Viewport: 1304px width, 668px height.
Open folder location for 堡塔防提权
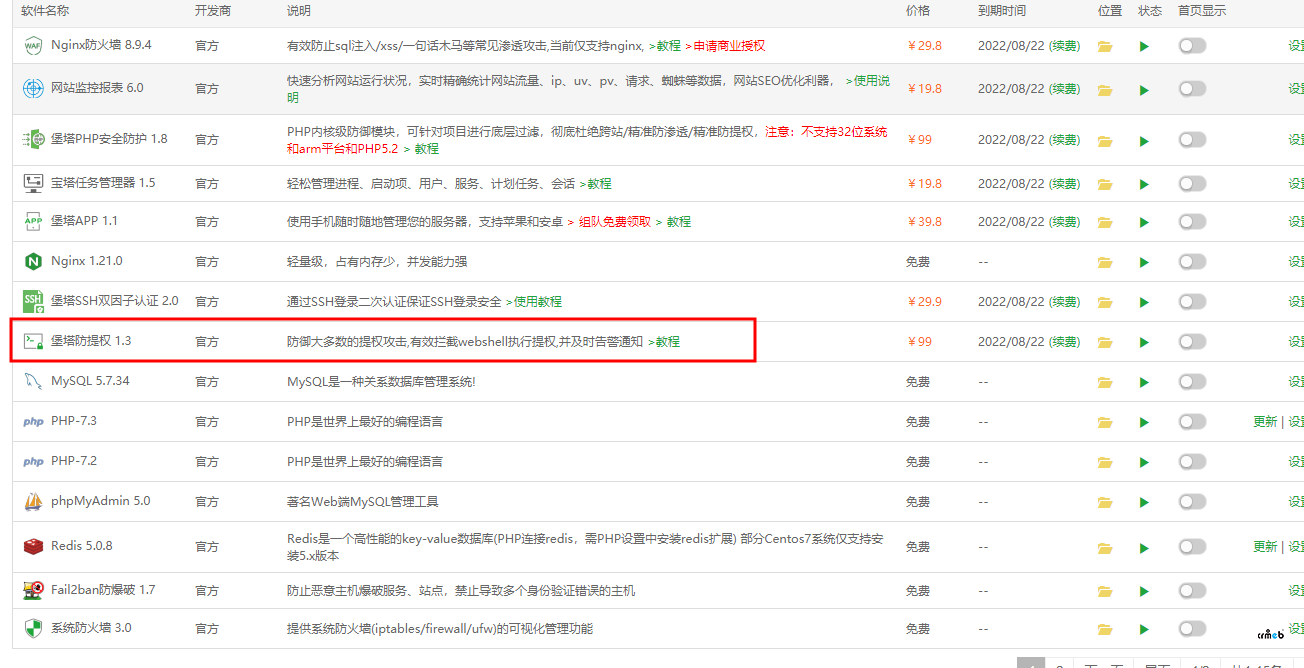click(x=1105, y=342)
